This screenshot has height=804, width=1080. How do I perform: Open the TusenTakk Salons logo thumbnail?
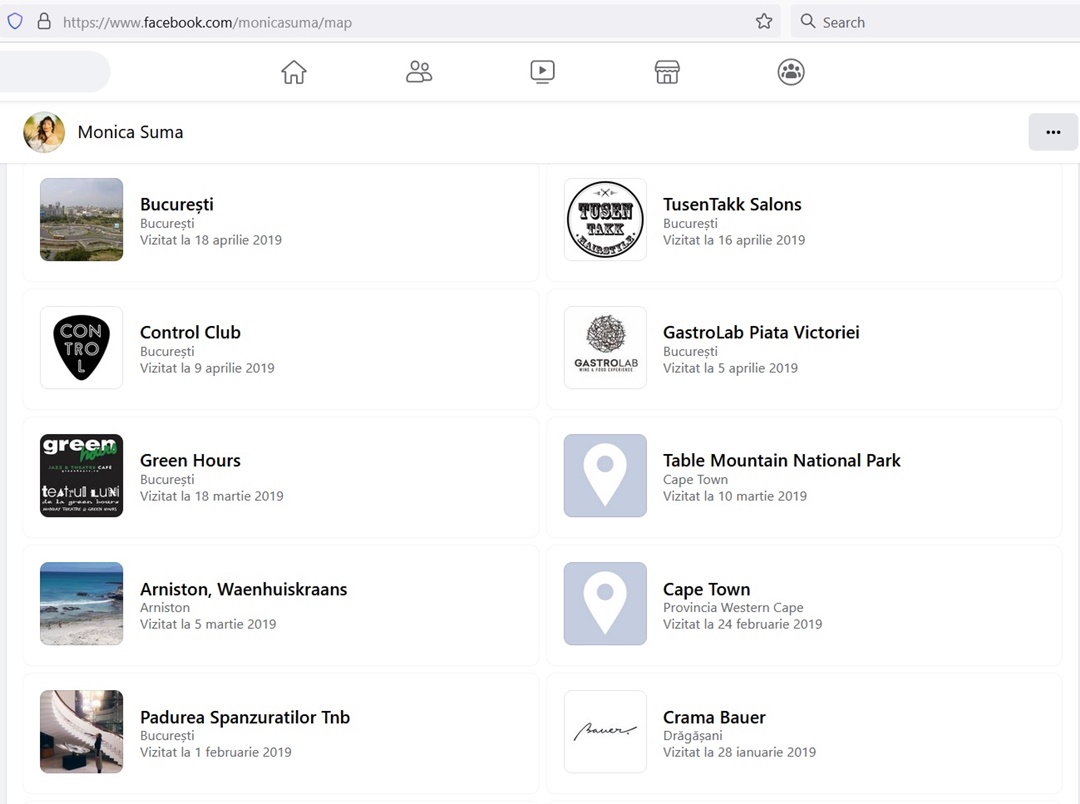click(605, 220)
